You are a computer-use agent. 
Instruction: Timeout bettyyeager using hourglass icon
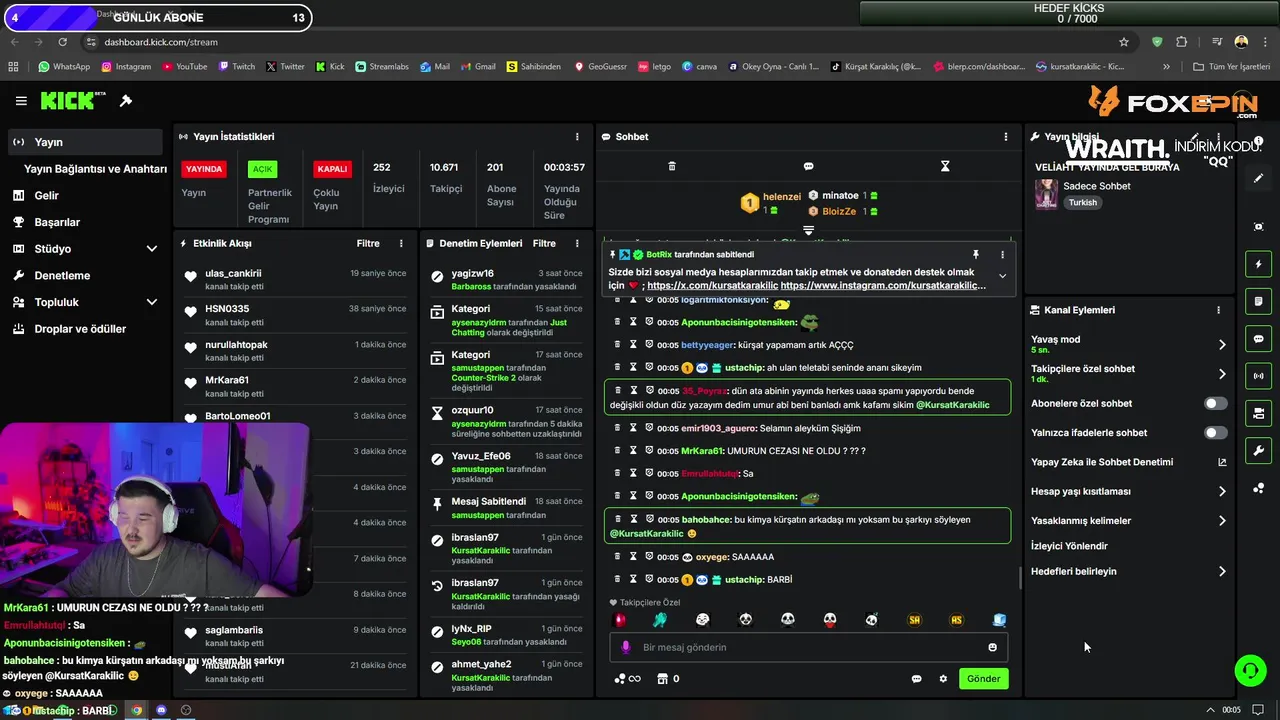(633, 345)
